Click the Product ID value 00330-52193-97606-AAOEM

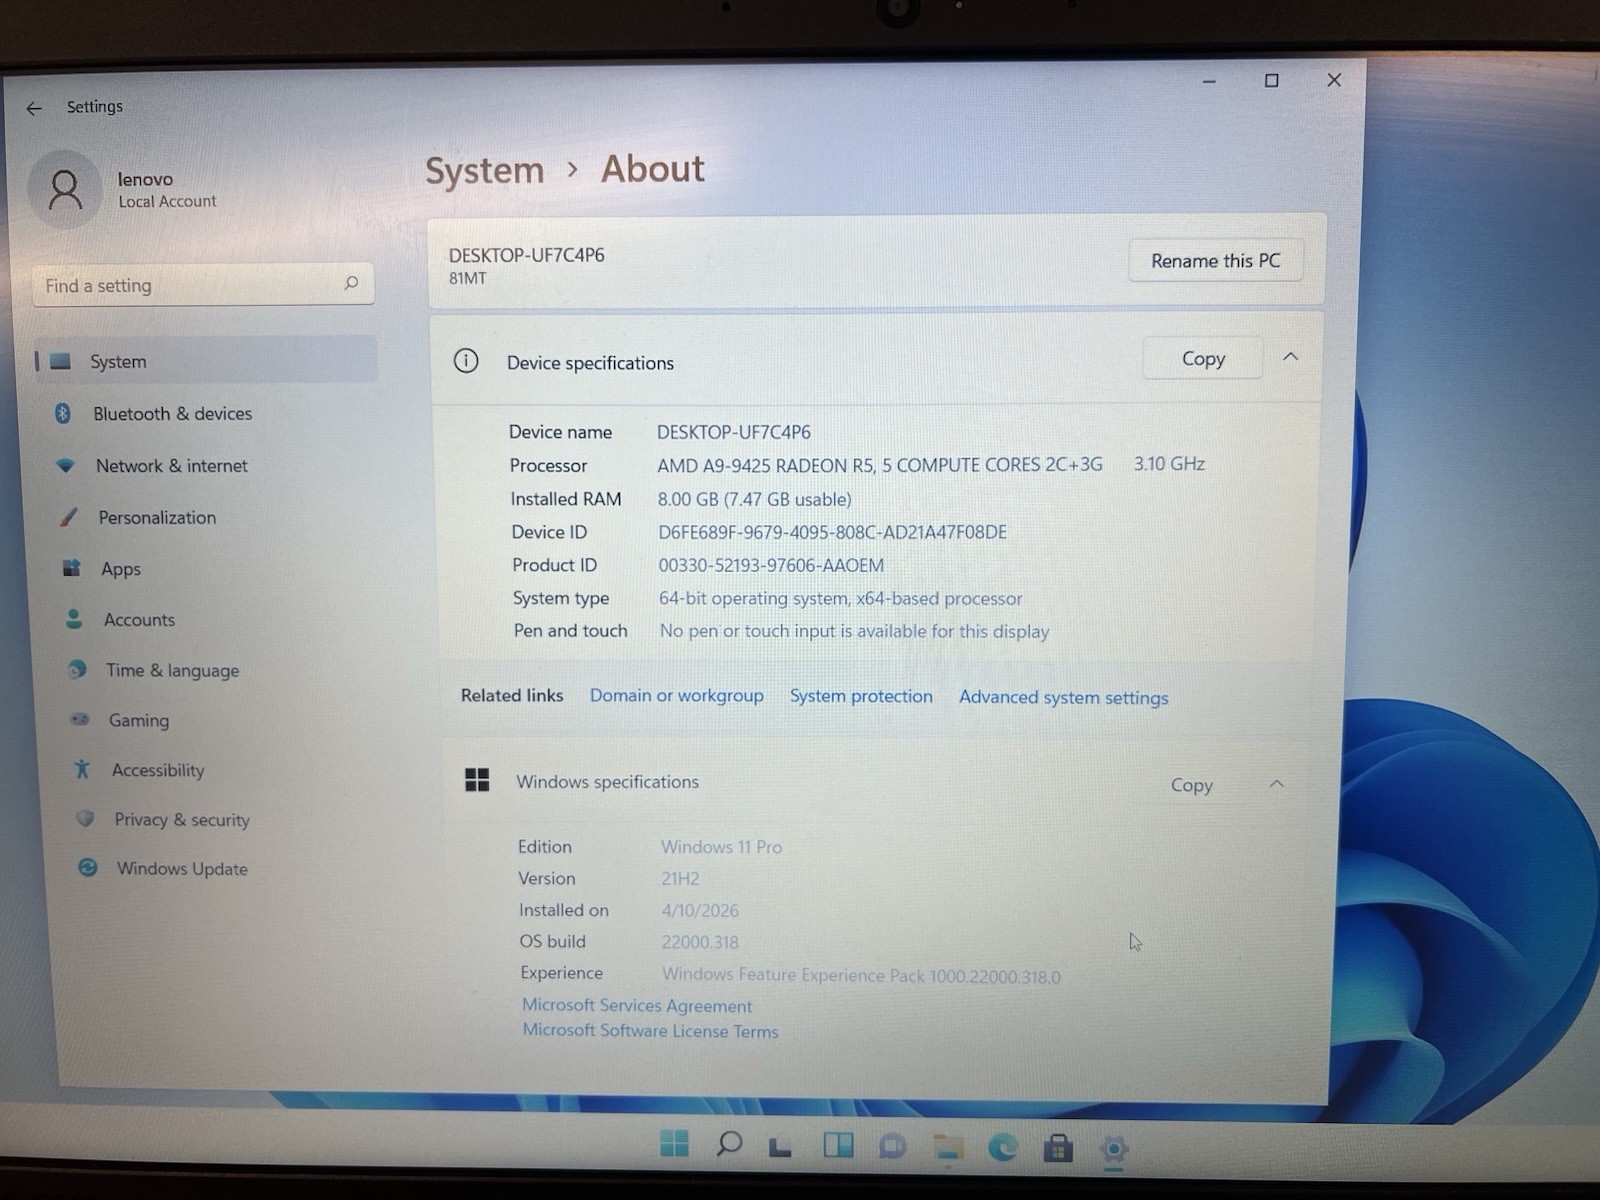point(771,565)
